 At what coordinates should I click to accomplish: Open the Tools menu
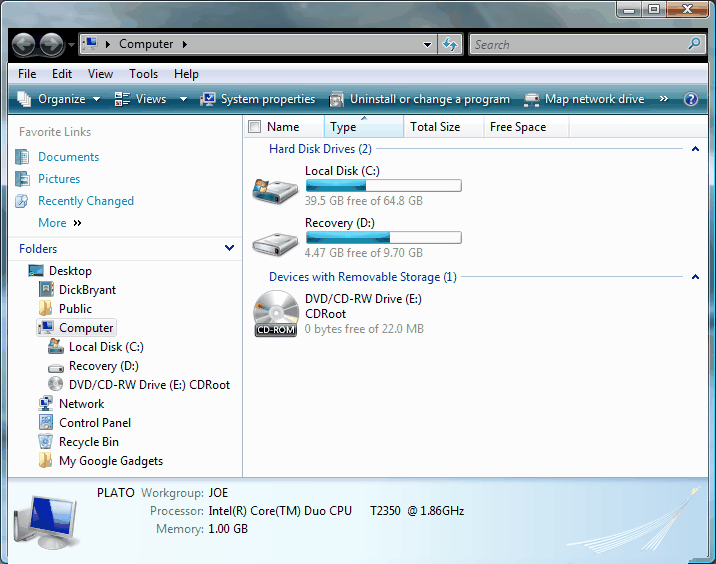(x=143, y=74)
